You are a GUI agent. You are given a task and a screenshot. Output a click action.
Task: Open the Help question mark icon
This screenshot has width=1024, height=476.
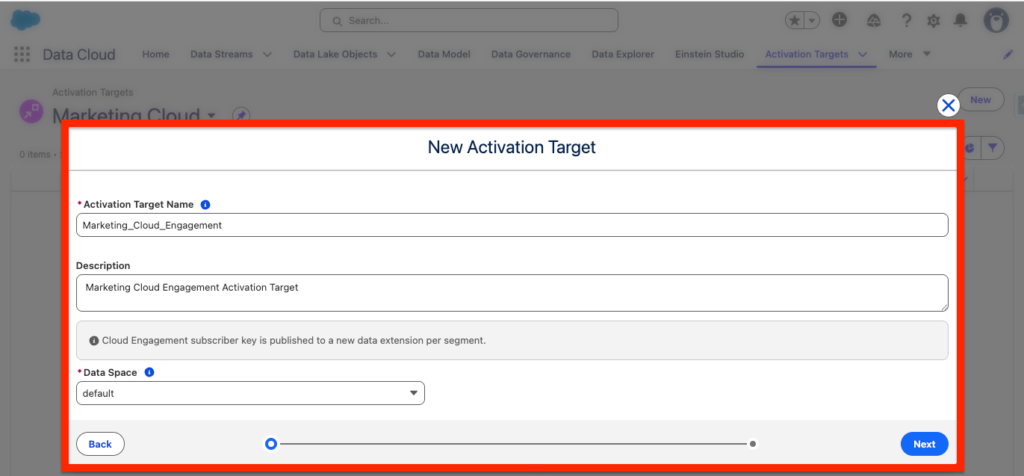(906, 20)
